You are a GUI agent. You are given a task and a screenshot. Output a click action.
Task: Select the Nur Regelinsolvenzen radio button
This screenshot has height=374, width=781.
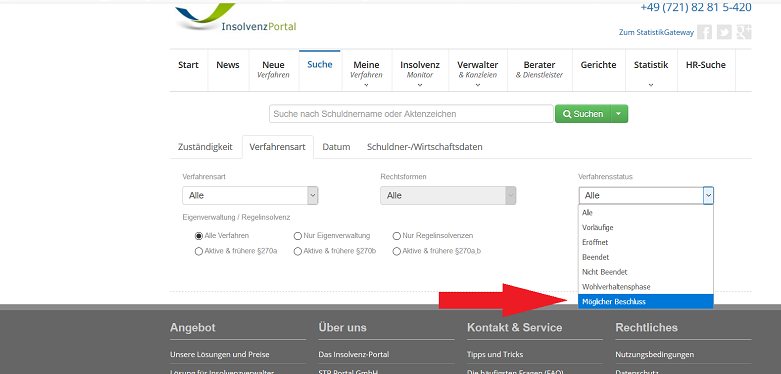(x=397, y=236)
